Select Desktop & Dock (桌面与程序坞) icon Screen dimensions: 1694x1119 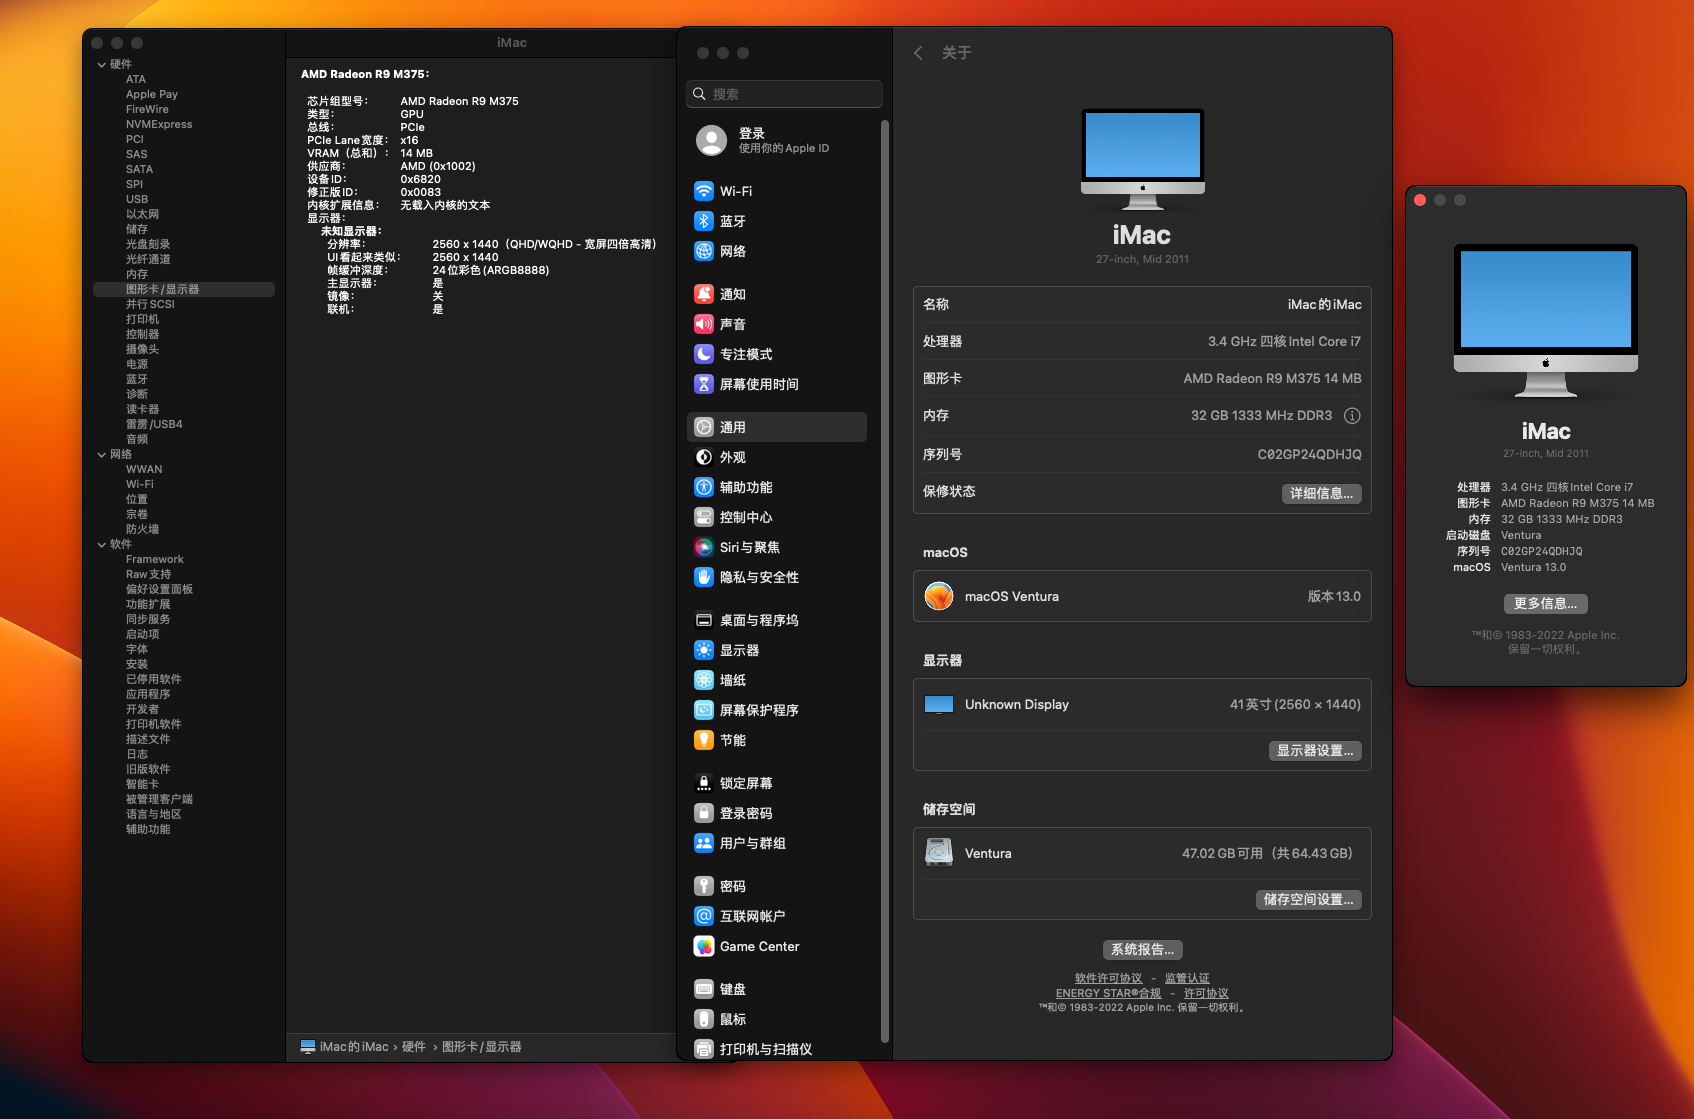[704, 620]
